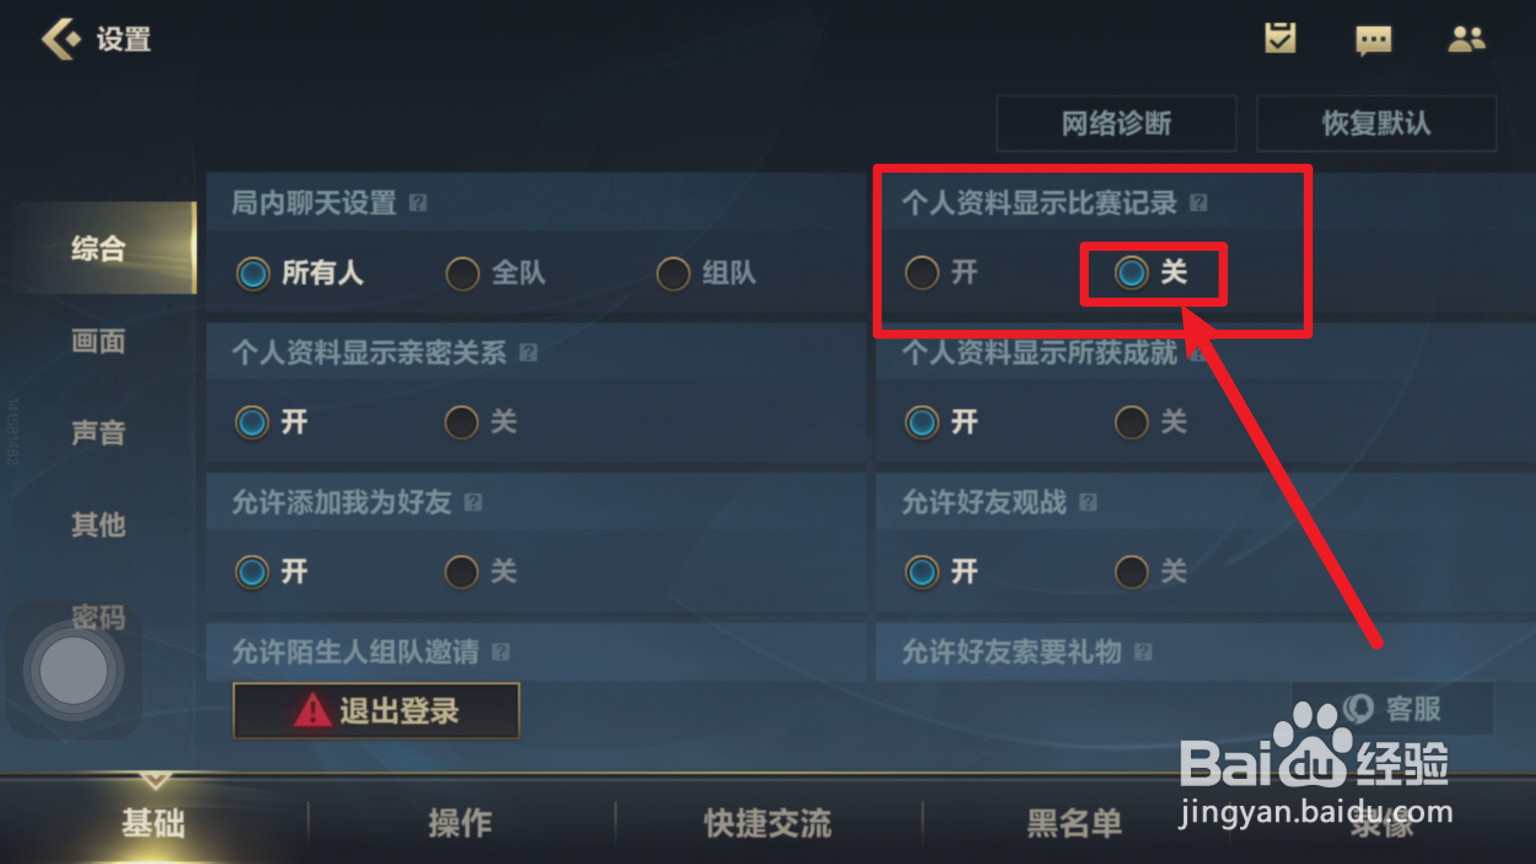Image resolution: width=1536 pixels, height=864 pixels.
Task: Go back using the arrow beside 设置
Action: point(60,39)
